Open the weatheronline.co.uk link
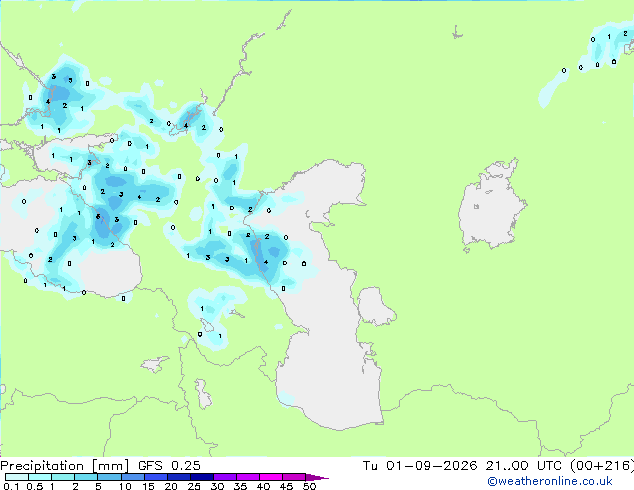 pos(550,481)
